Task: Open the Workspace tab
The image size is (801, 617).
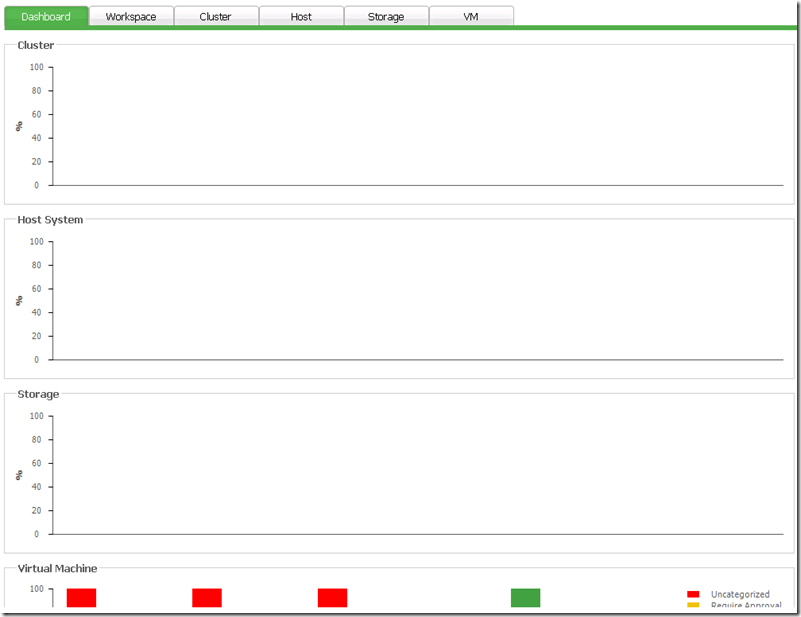Action: pyautogui.click(x=131, y=16)
